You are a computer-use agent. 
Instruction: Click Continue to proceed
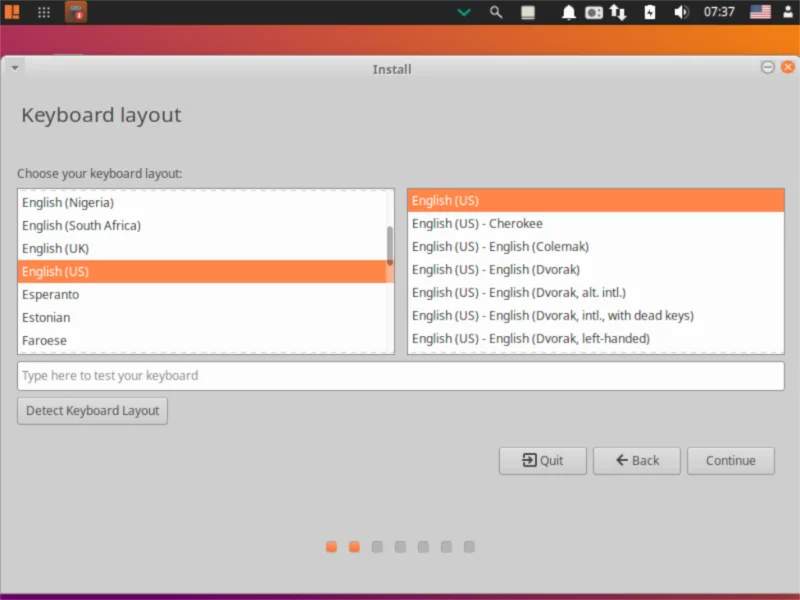tap(731, 461)
